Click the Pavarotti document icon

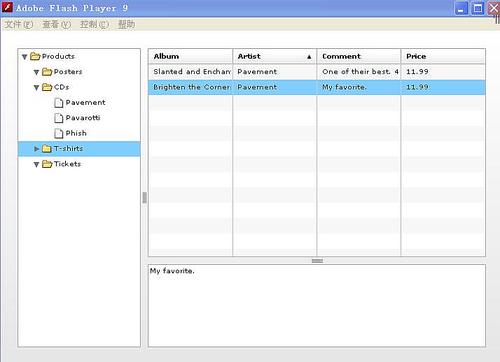pos(59,118)
